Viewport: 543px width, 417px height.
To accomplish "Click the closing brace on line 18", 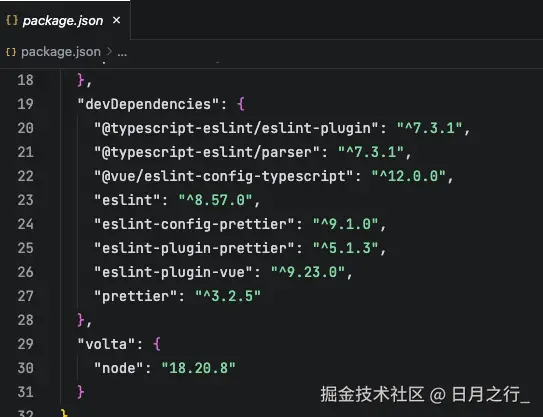I will (x=81, y=80).
